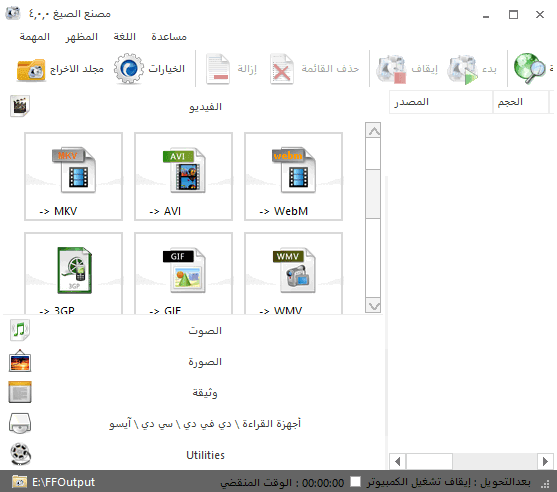Viewport: 557px width, 492px height.
Task: Click the task list scroll left arrow
Action: click(x=398, y=461)
